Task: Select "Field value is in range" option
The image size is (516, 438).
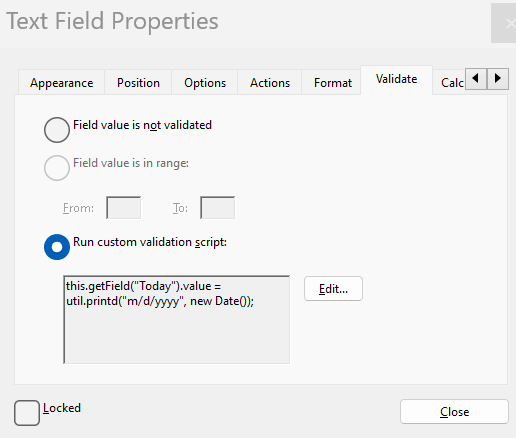Action: pyautogui.click(x=57, y=168)
